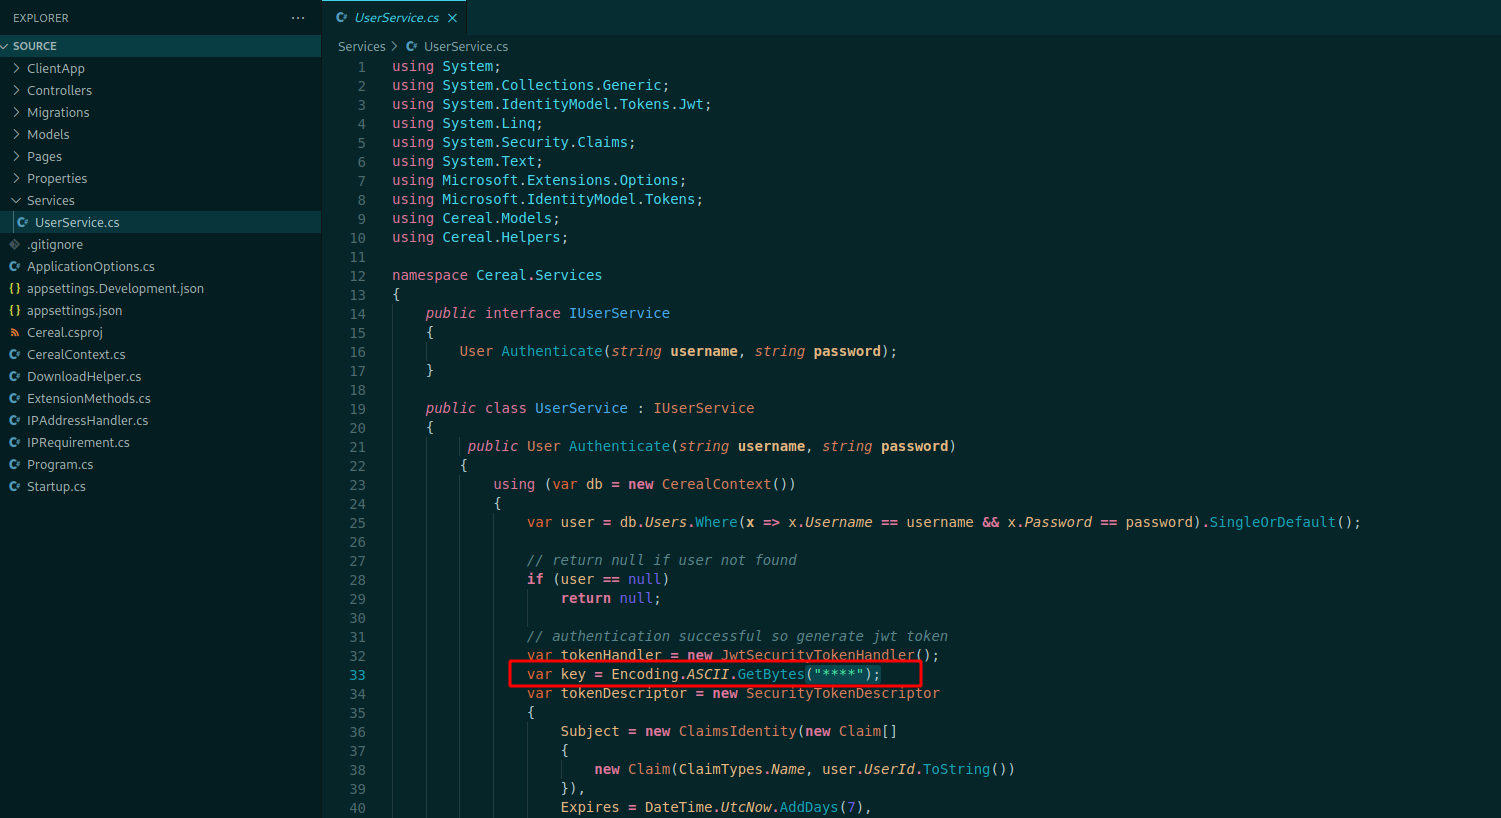Click the C# icon in the breadcrumb bar
Screen dimensions: 1501x818
410,46
